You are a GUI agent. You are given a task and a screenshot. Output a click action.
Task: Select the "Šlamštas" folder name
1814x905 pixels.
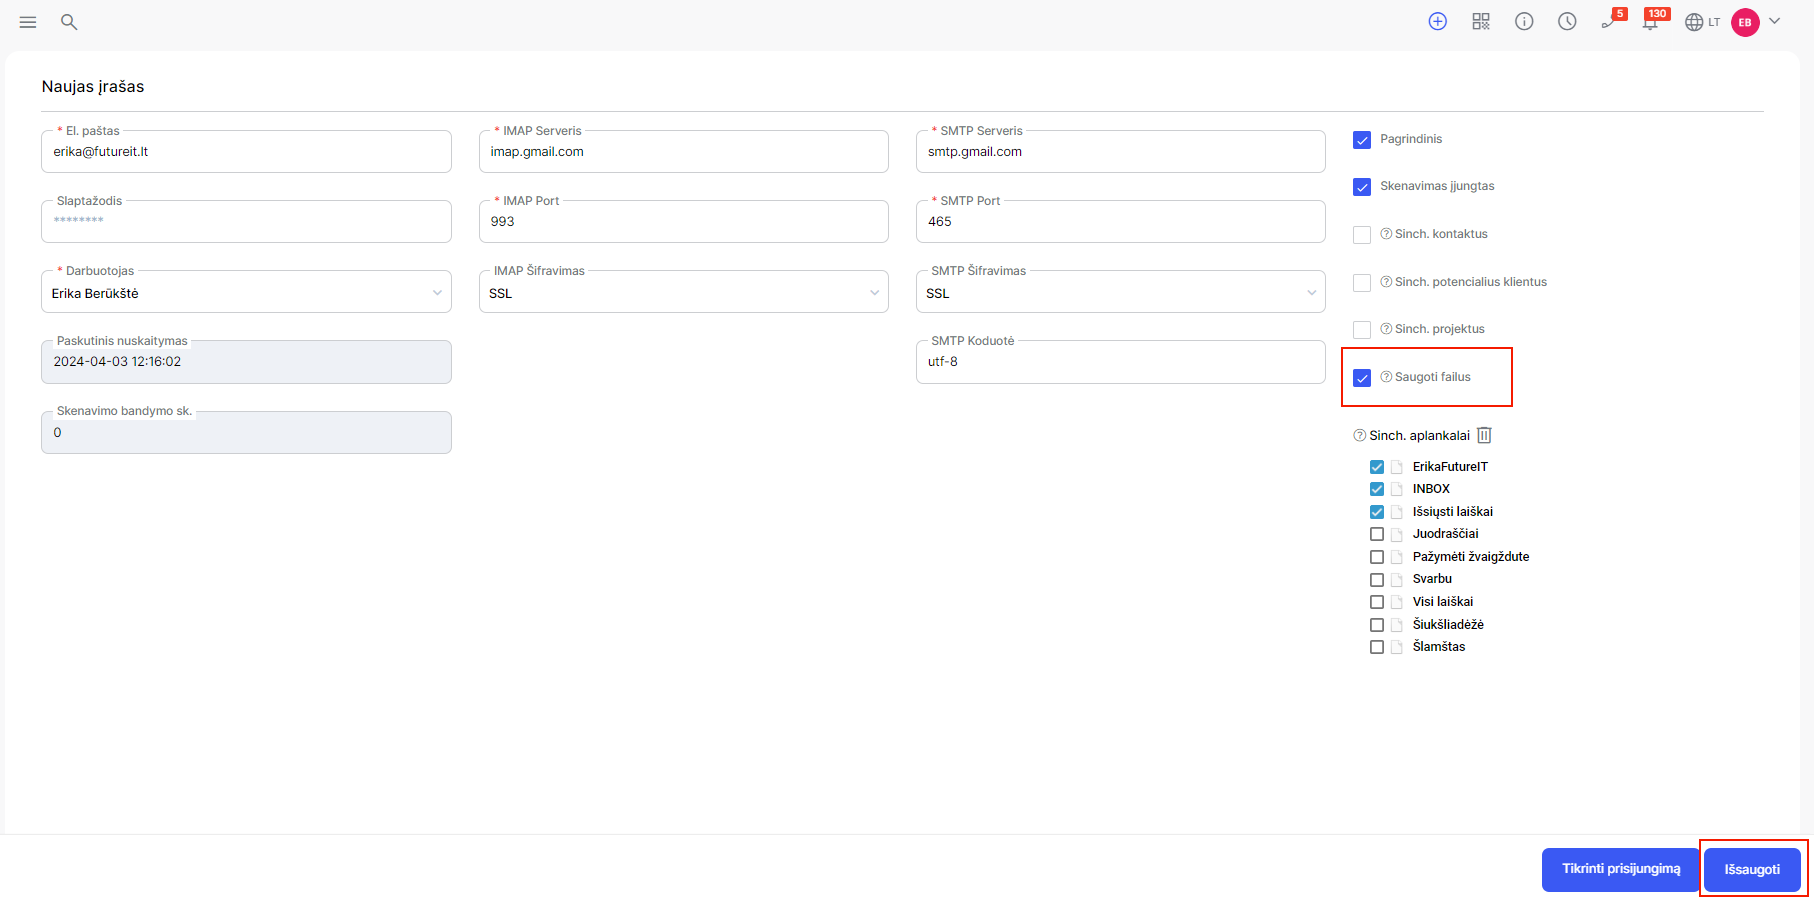(1439, 647)
